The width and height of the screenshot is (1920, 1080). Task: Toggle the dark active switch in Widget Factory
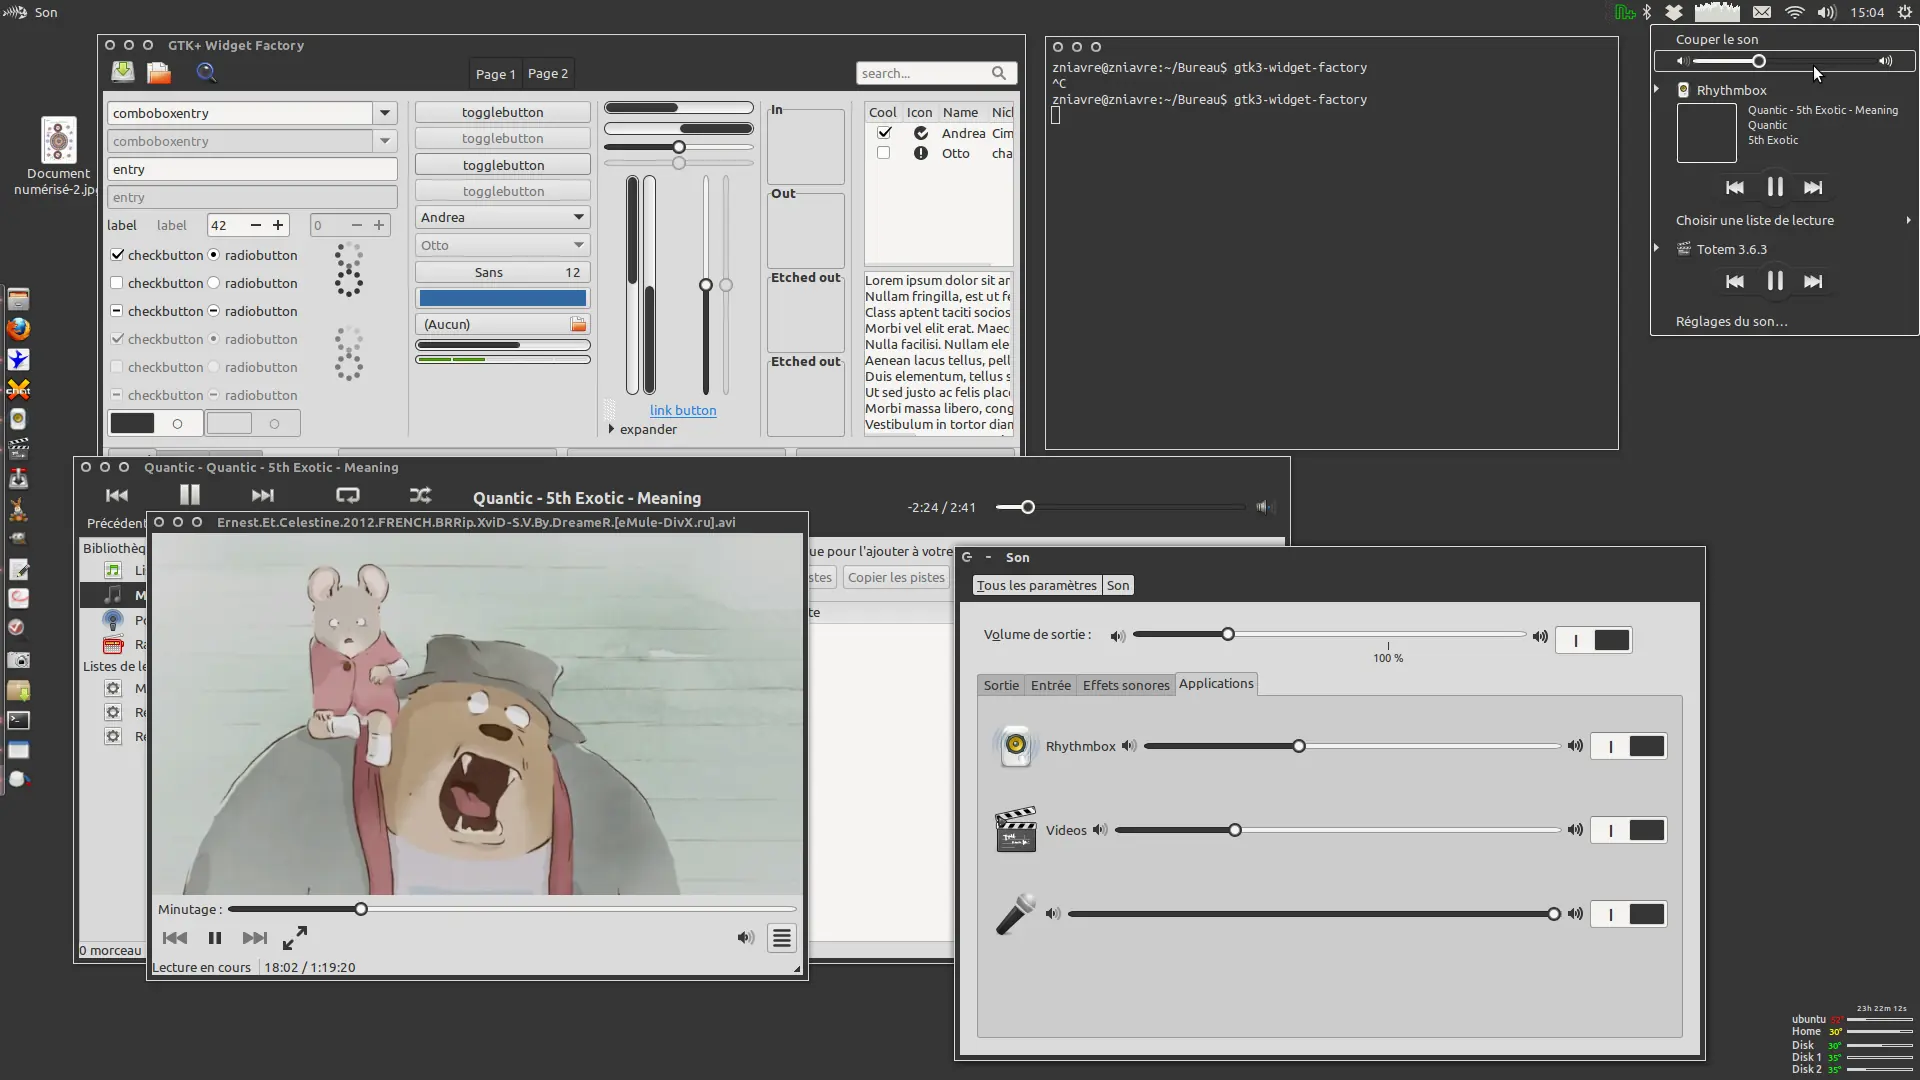155,423
